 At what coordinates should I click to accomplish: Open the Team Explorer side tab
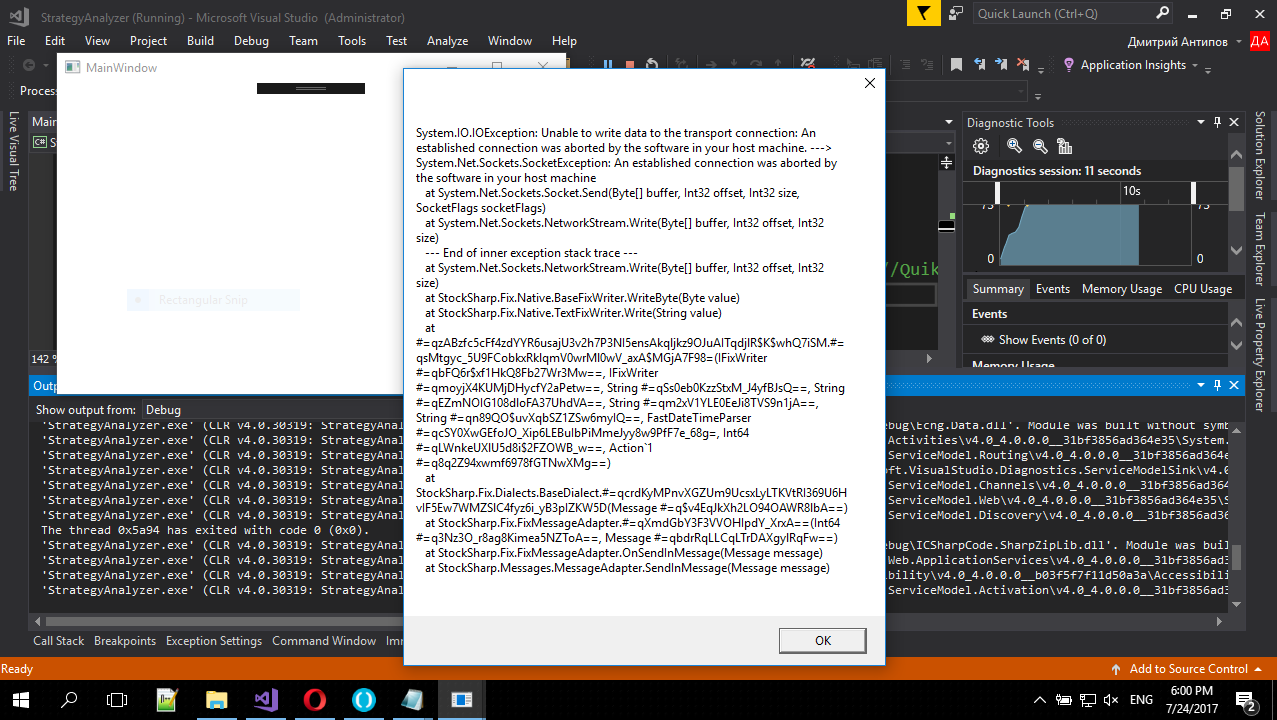(1260, 248)
